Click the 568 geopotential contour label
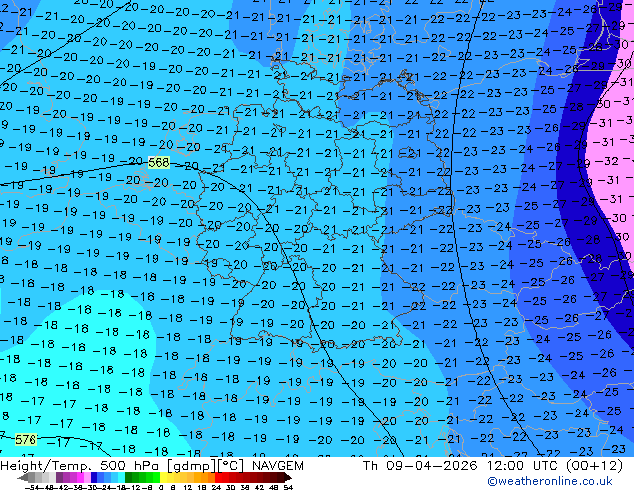The height and width of the screenshot is (490, 634). pos(158,163)
